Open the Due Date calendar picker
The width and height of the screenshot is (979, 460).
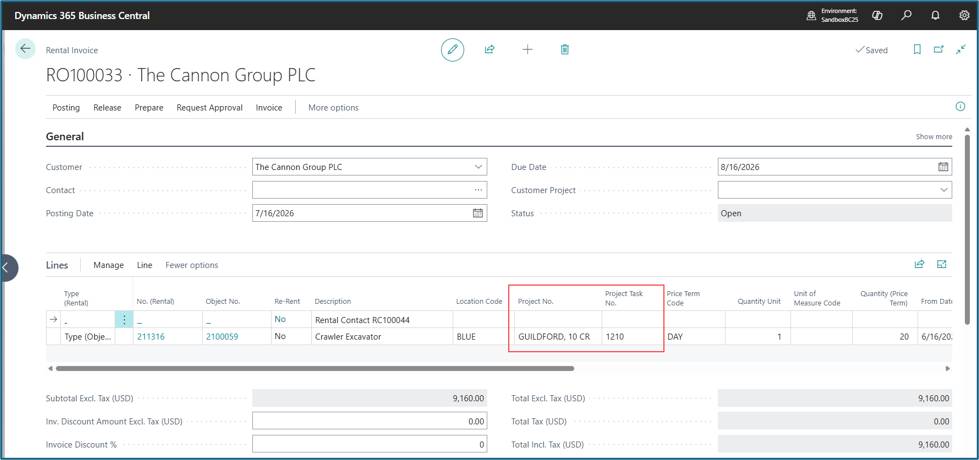pyautogui.click(x=943, y=167)
